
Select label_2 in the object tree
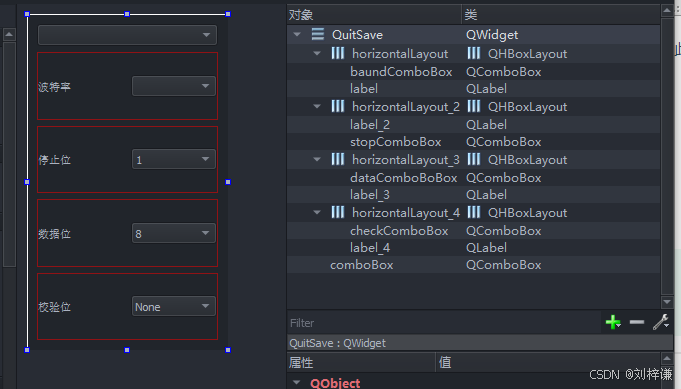[370, 125]
